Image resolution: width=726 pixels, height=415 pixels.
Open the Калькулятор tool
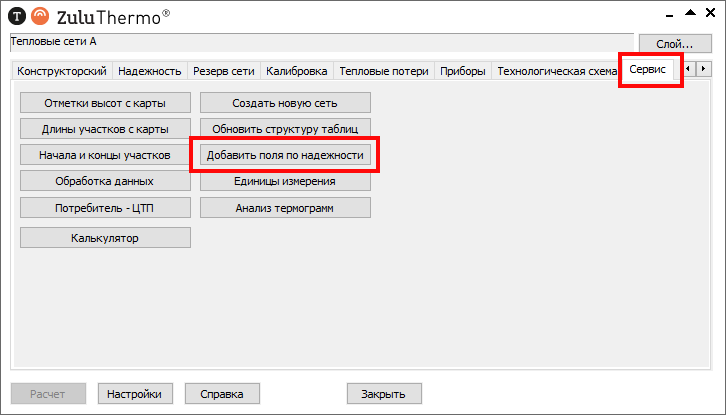point(105,238)
